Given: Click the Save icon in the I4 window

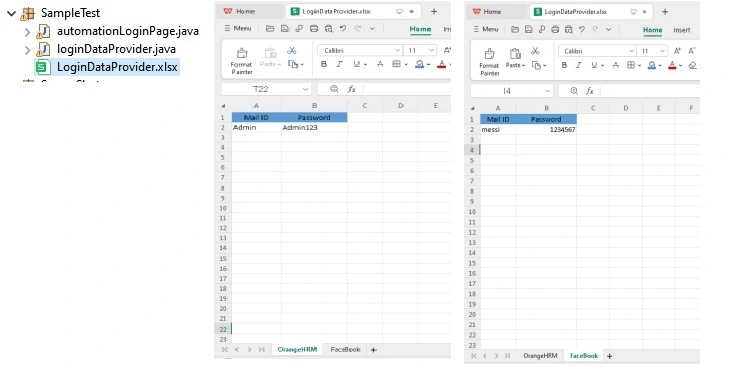Looking at the screenshot, I should 528,29.
